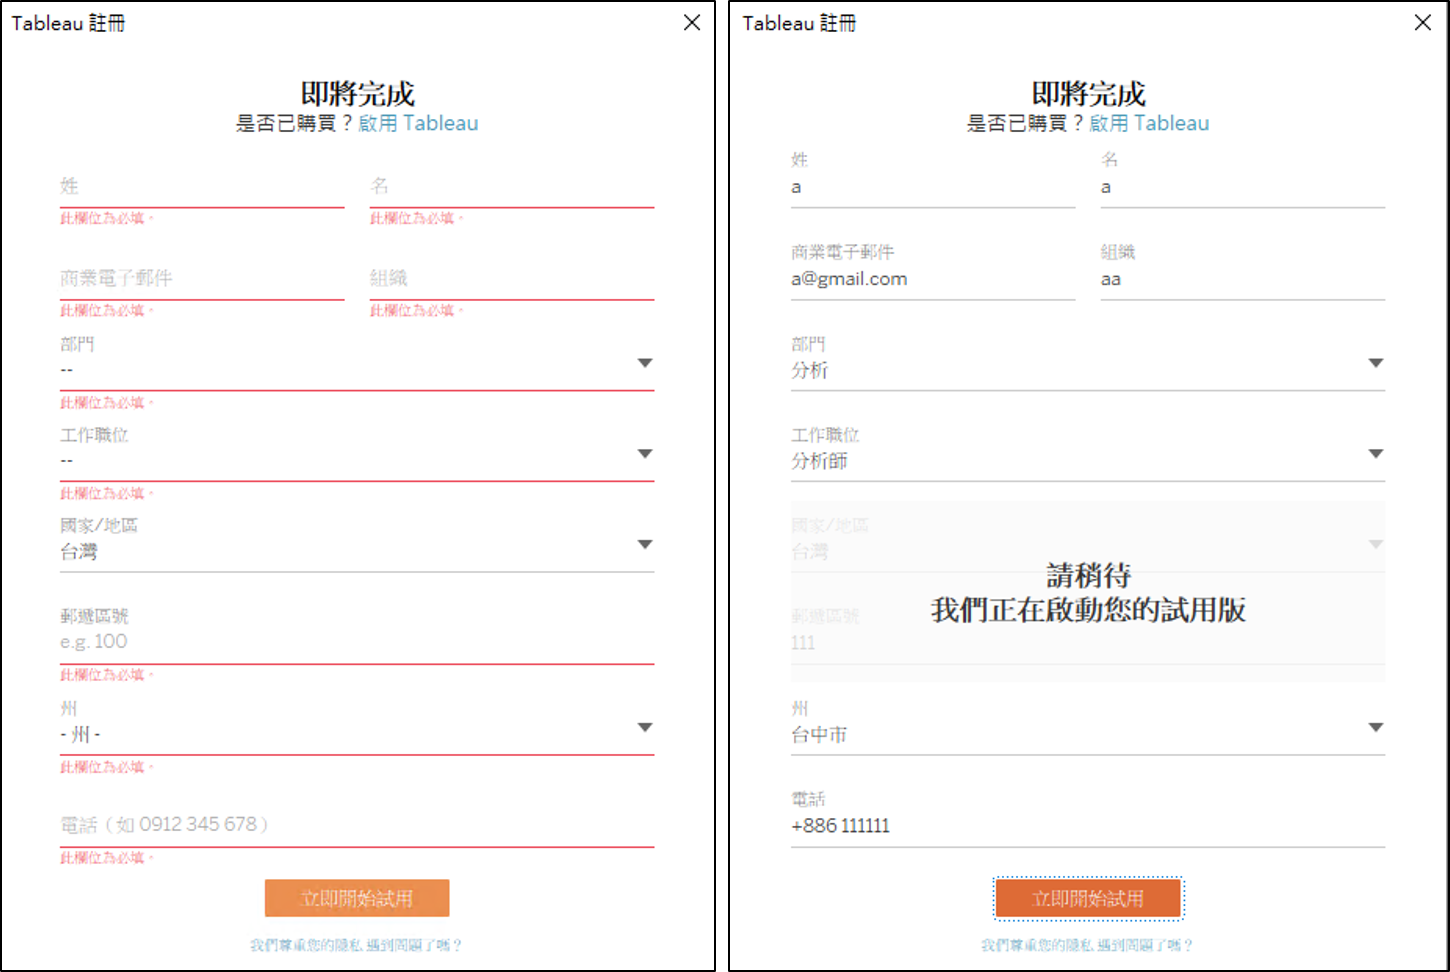Click 我們正在啟動您的試用版 loading text

[x=1088, y=610]
